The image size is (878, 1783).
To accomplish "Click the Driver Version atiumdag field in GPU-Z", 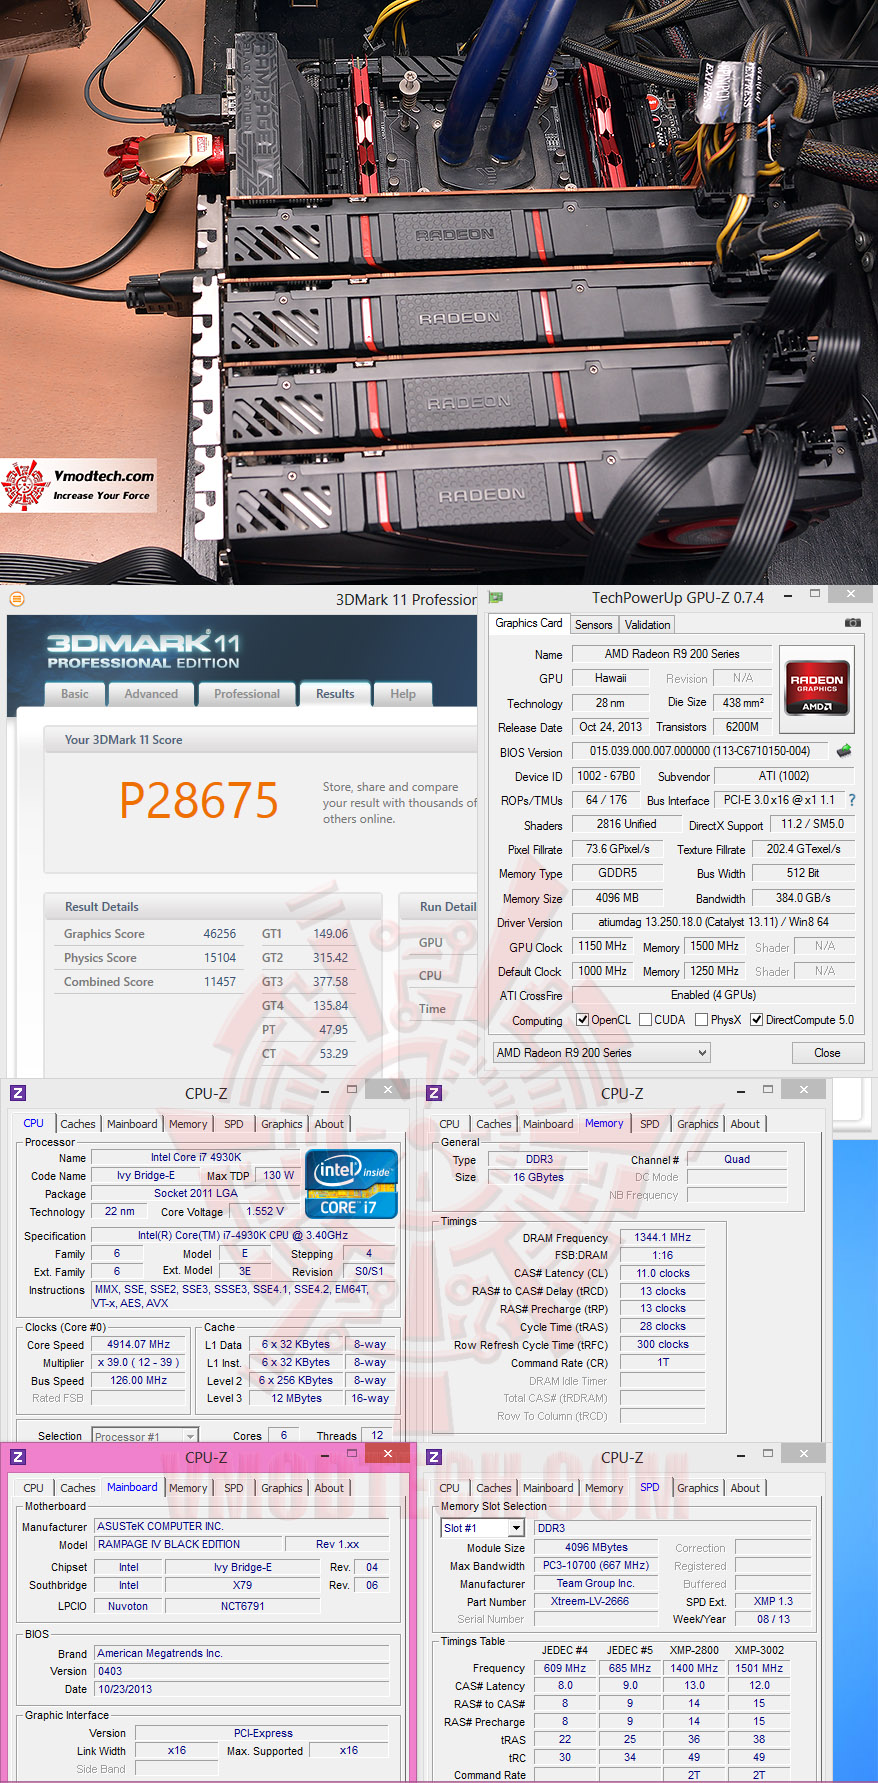I will (713, 922).
